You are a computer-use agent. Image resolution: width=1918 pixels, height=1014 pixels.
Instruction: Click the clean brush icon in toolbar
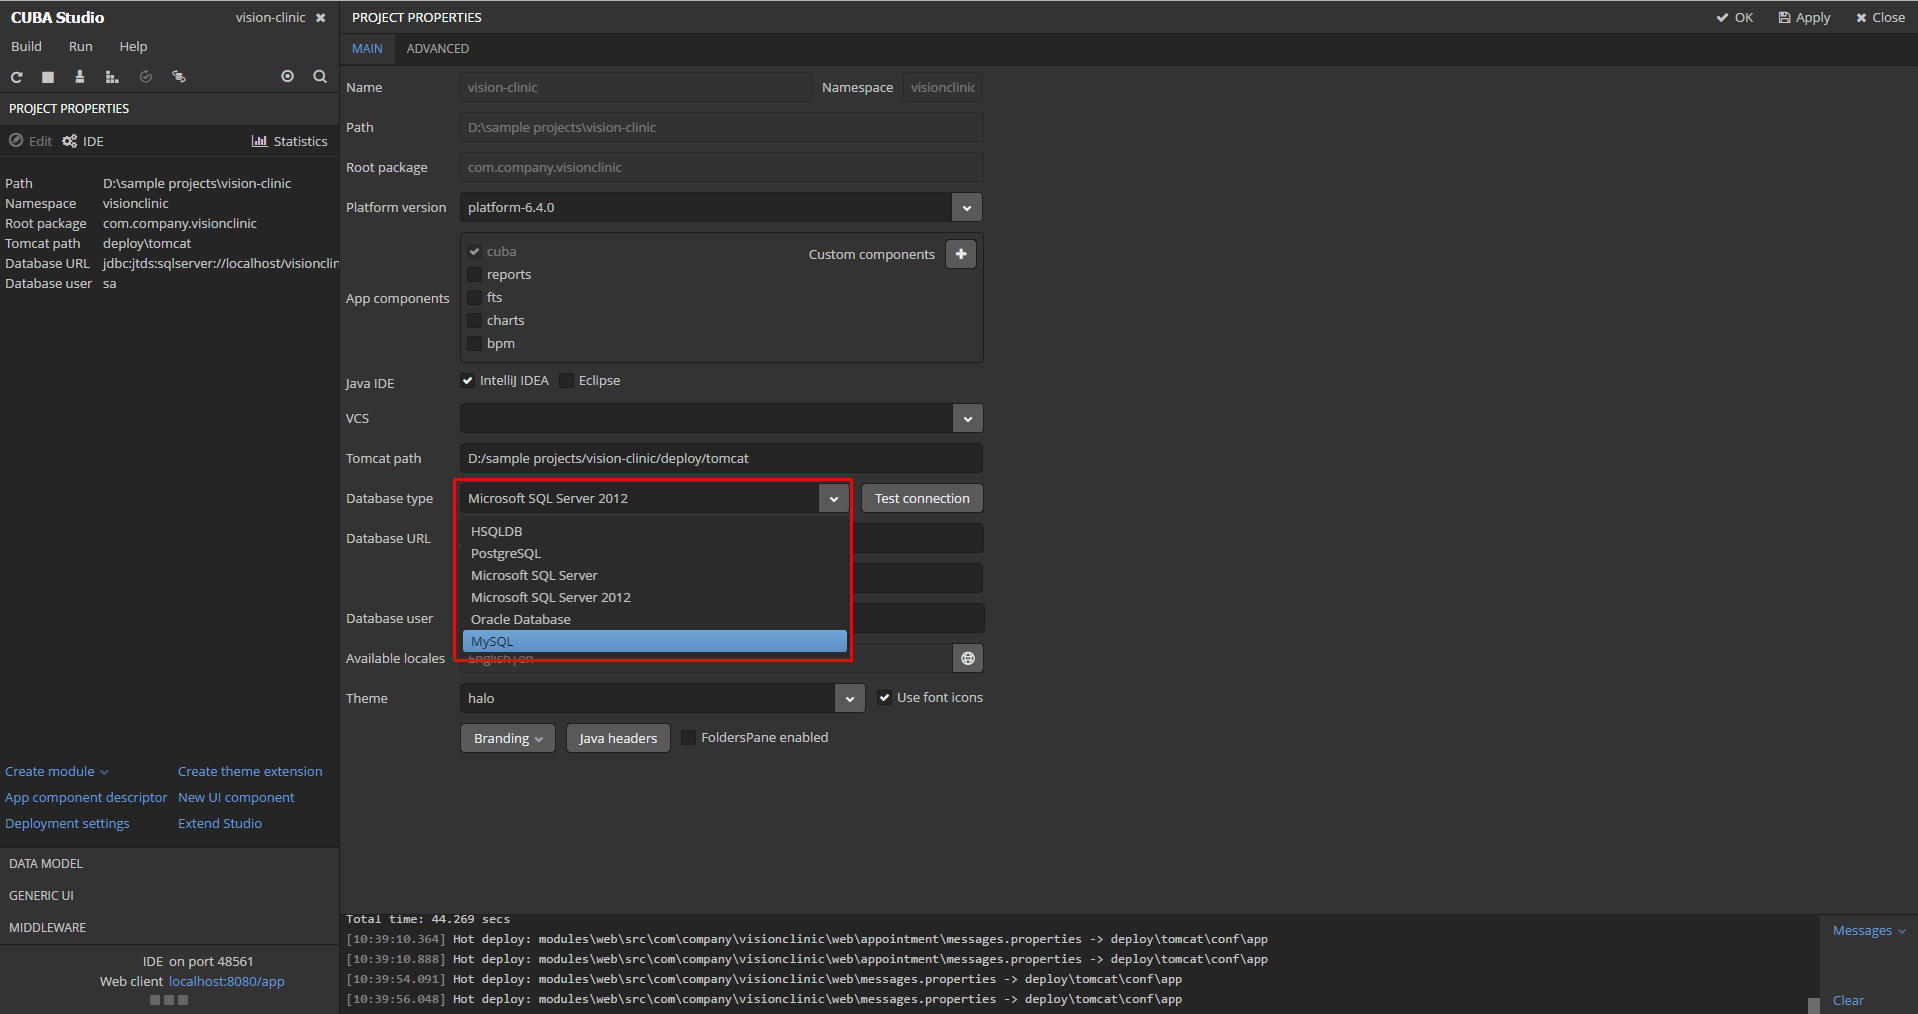[80, 77]
